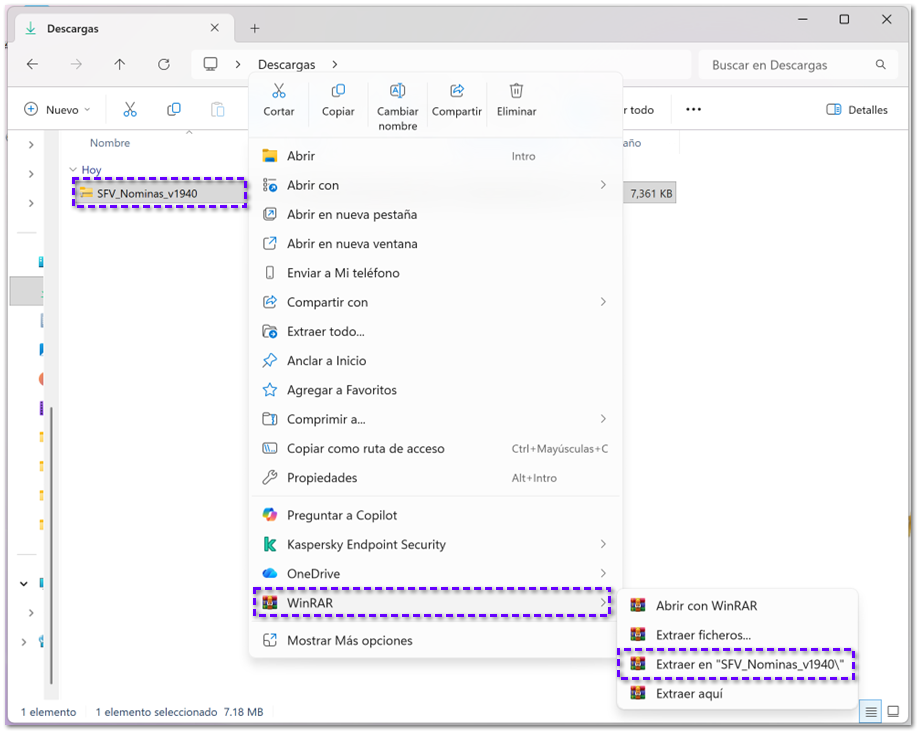Choose Extraer en "SFV_Nominas_v1940\"
The image size is (920, 734).
click(x=737, y=664)
